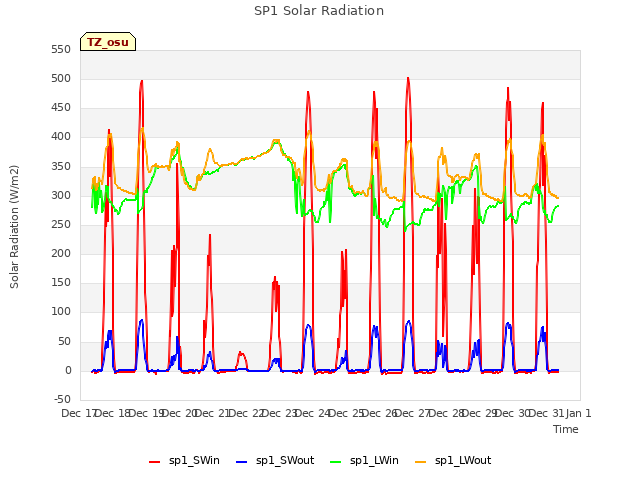640x480 pixels.
Task: Click the 150 y-axis label
Action: pyautogui.click(x=61, y=283)
